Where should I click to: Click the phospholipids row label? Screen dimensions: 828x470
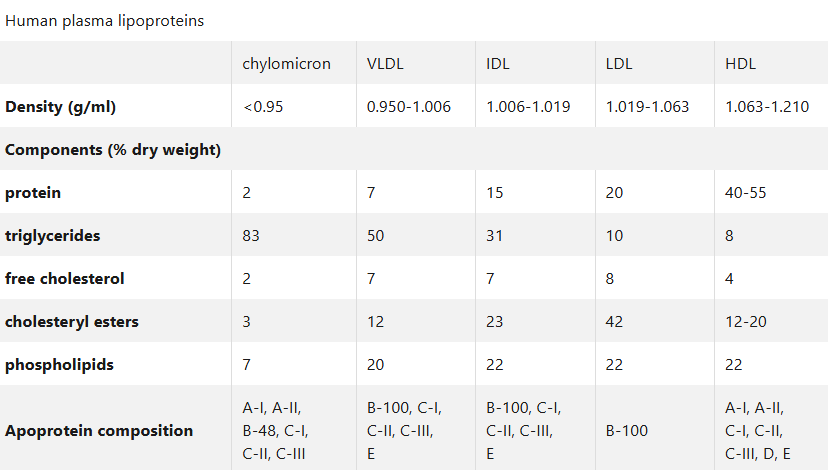point(59,365)
